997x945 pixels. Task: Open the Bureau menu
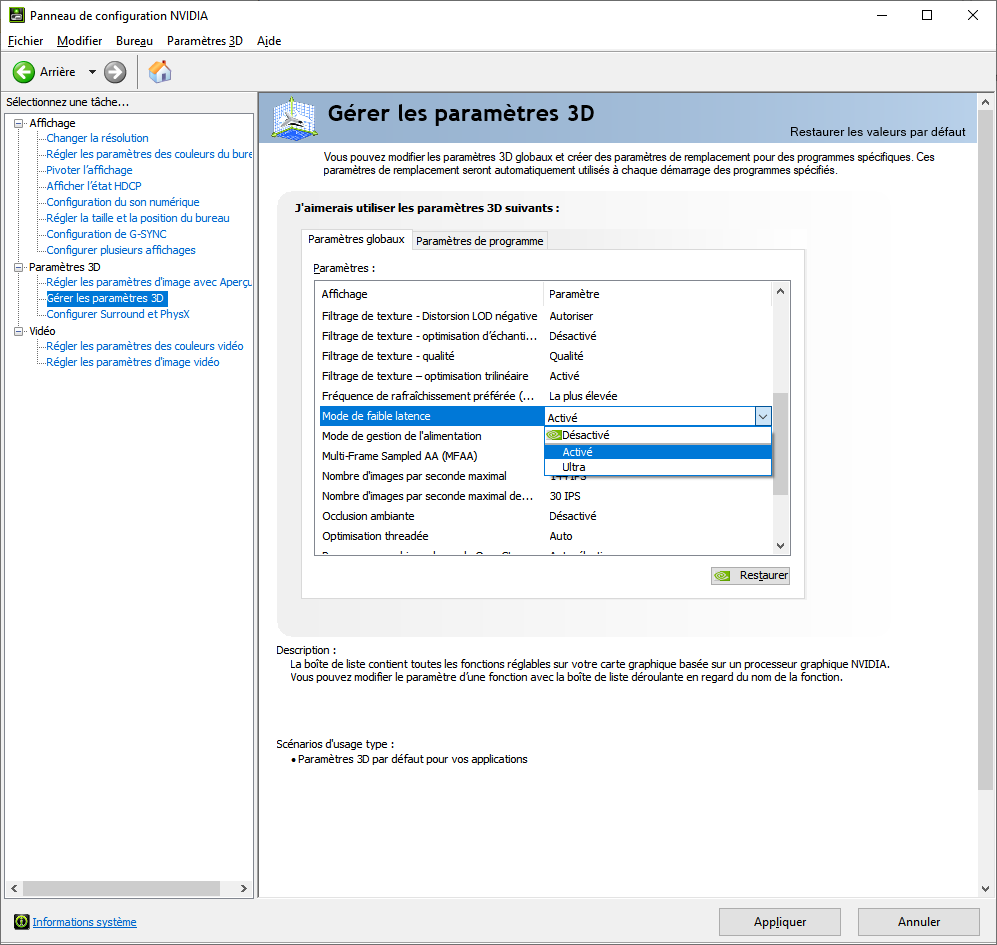tap(134, 41)
